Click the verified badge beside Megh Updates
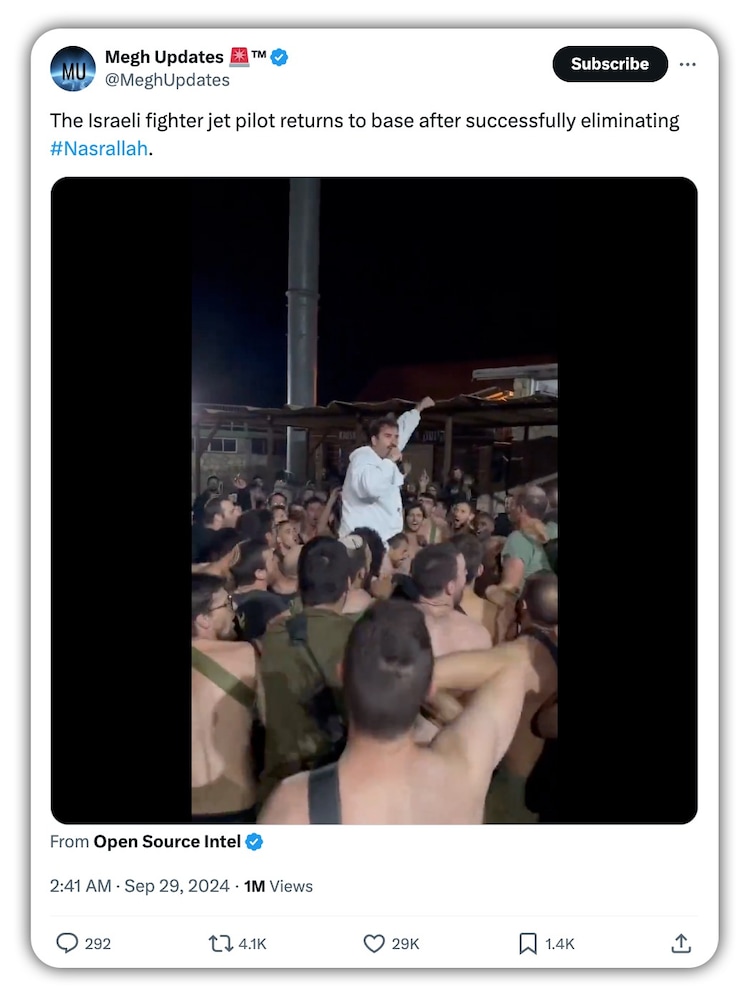Viewport: 750px width, 1000px height. [280, 58]
